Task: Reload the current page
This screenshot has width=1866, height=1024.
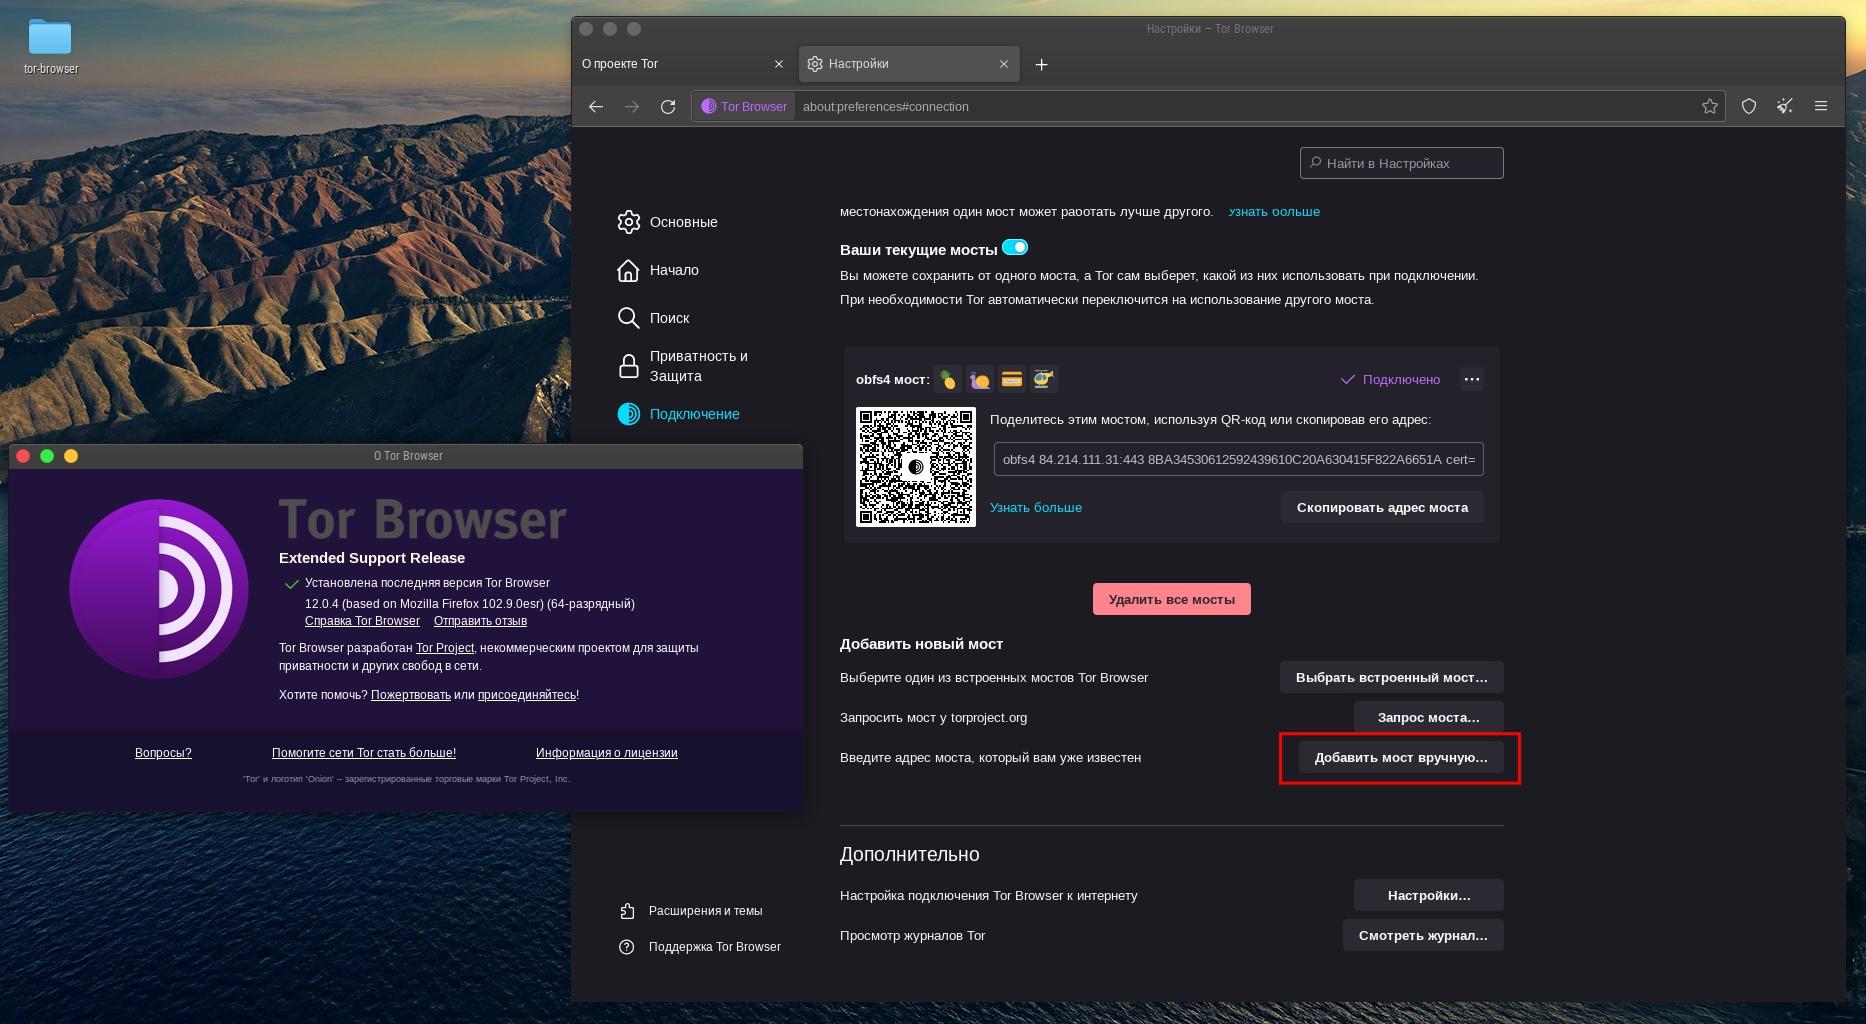Action: [668, 106]
